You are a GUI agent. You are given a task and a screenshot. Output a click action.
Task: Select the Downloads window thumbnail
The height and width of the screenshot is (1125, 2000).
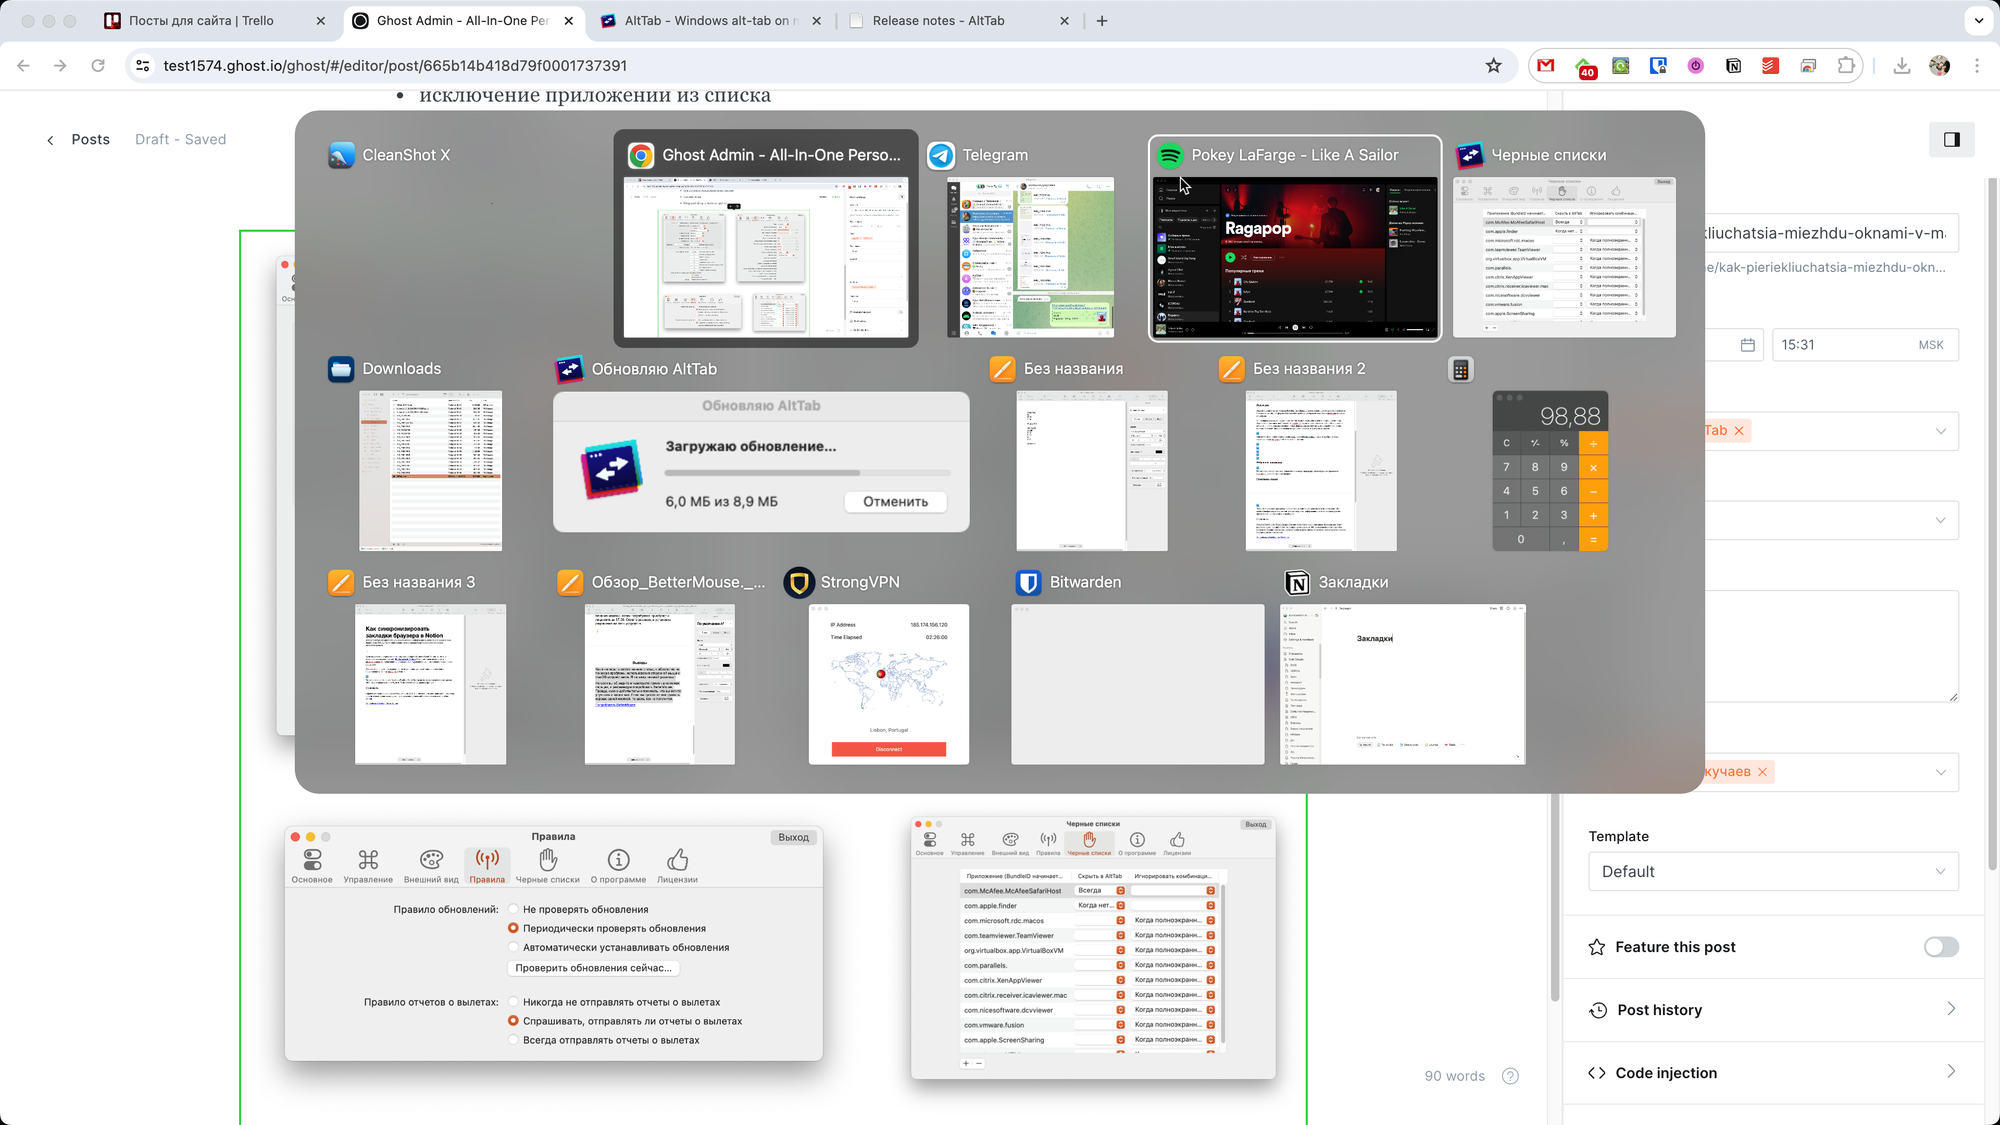pyautogui.click(x=430, y=471)
